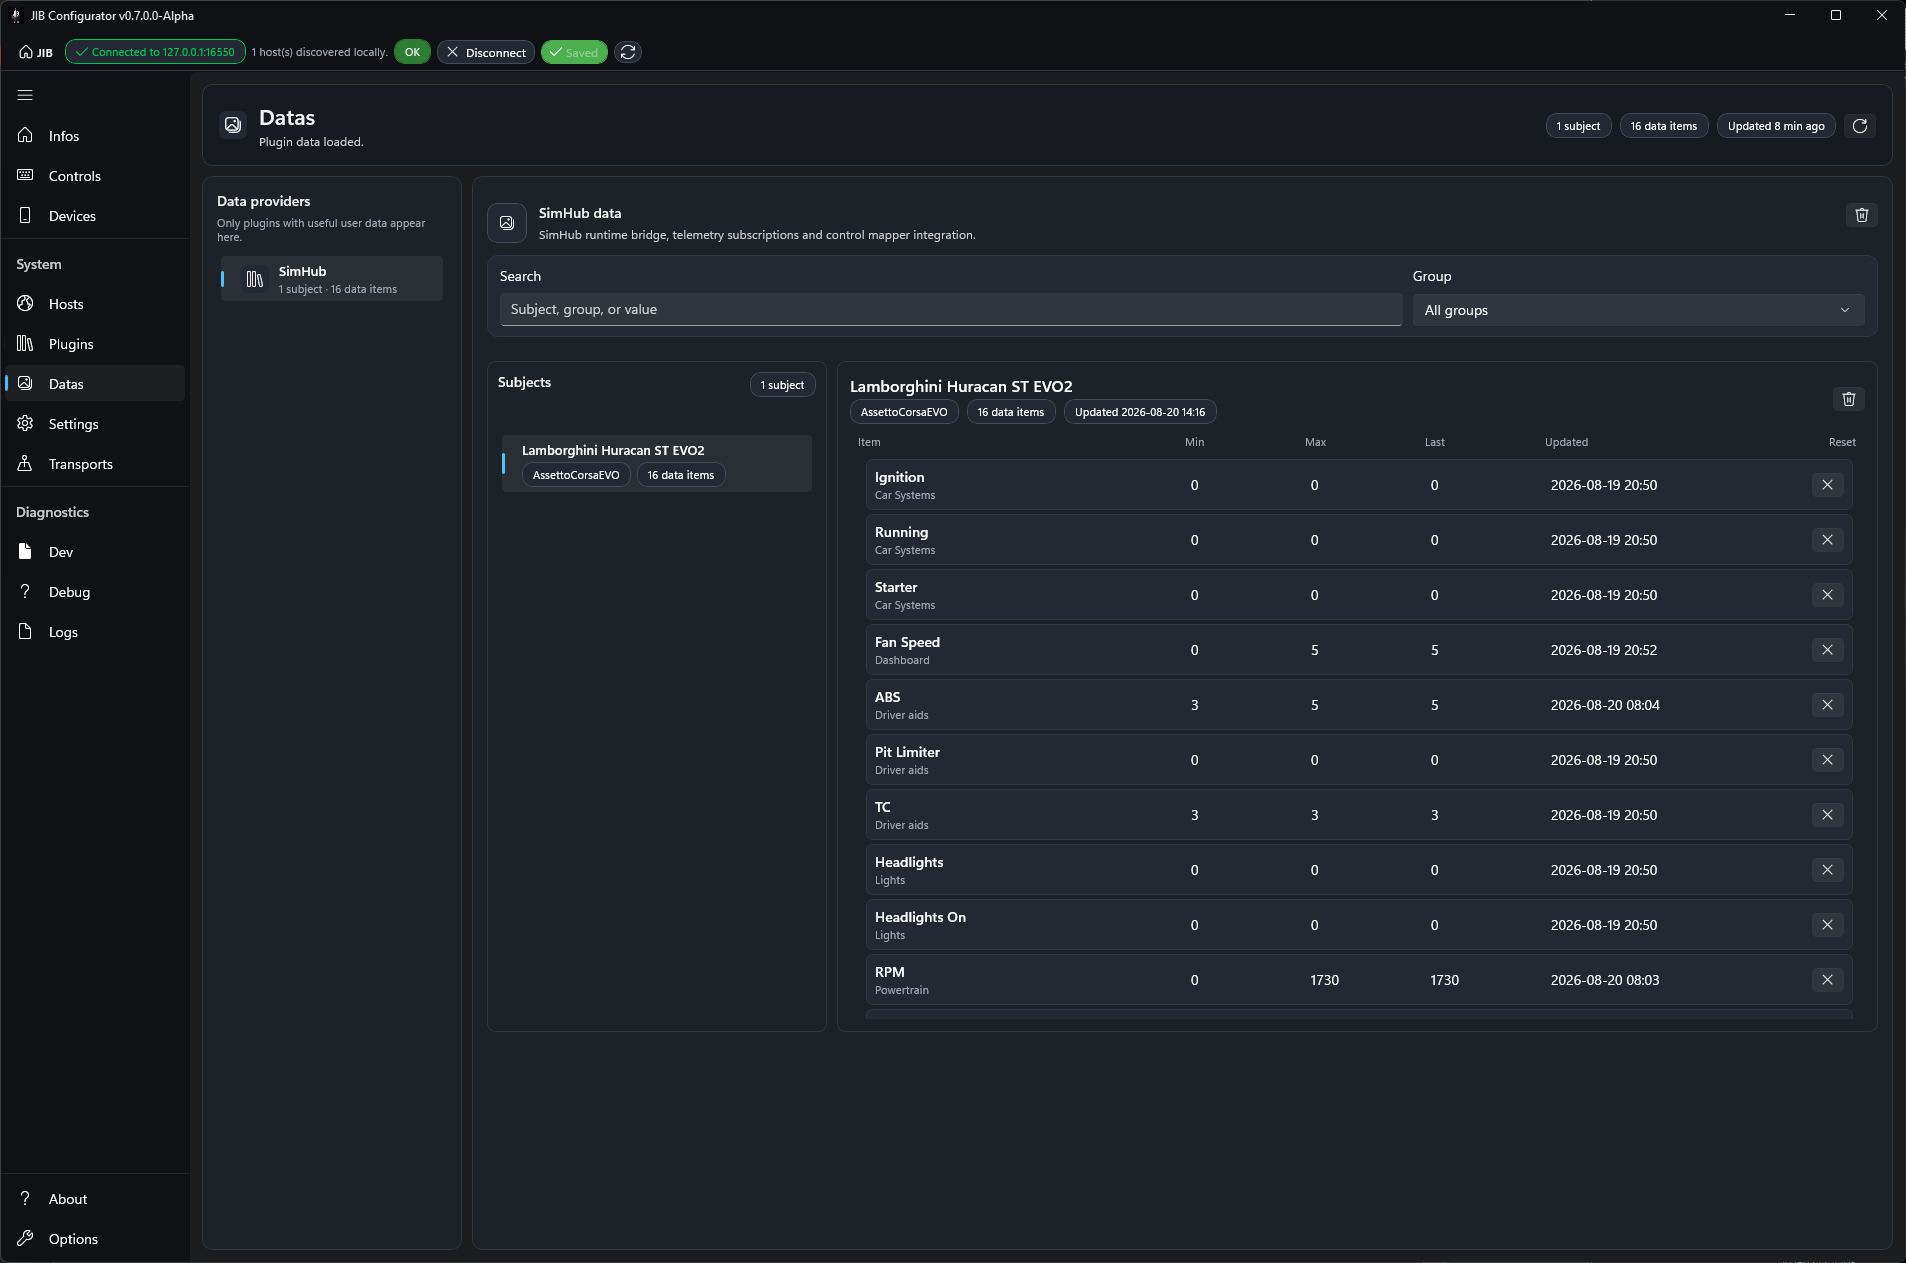
Task: Reset the Pit Limiter item
Action: 1827,760
